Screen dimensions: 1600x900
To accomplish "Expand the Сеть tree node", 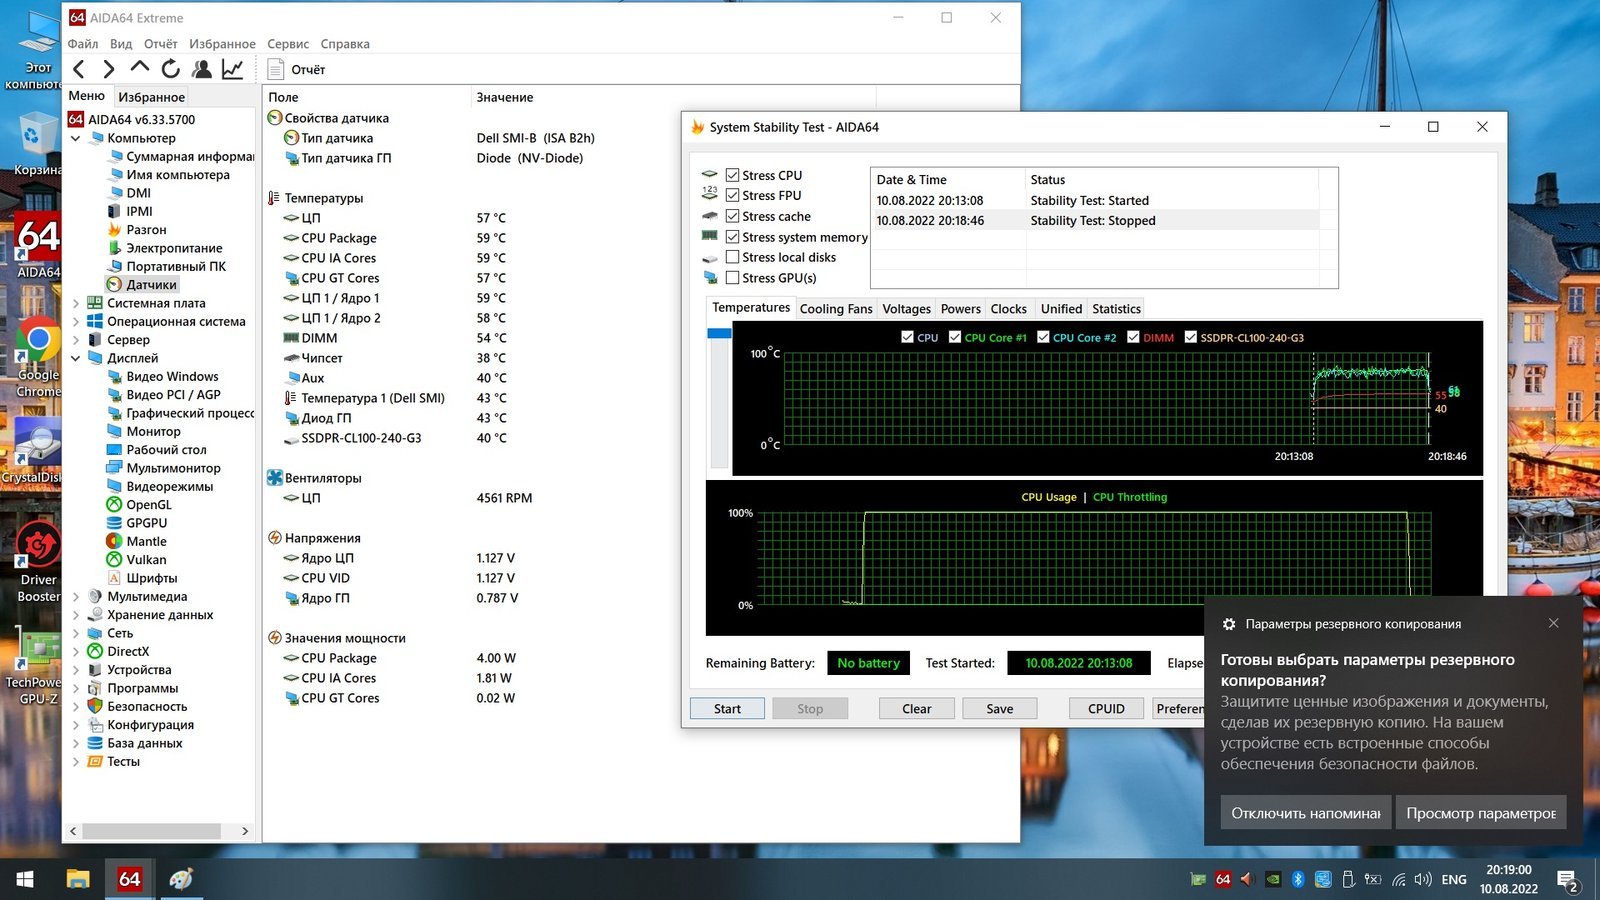I will pos(76,633).
